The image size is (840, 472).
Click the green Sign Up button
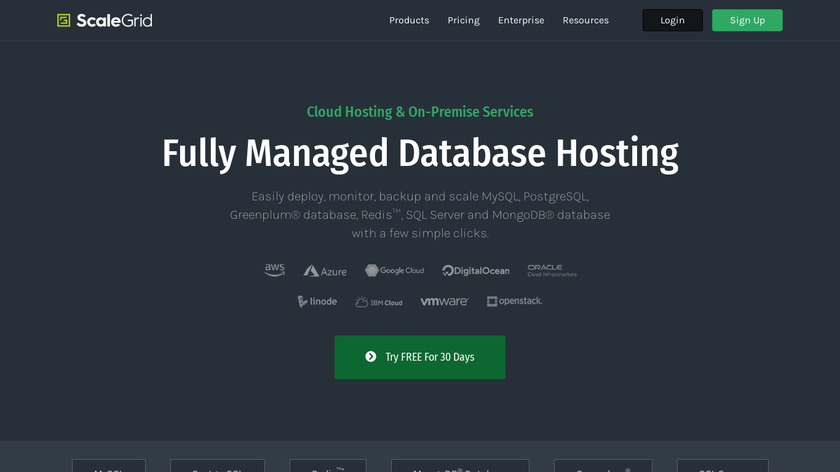747,20
